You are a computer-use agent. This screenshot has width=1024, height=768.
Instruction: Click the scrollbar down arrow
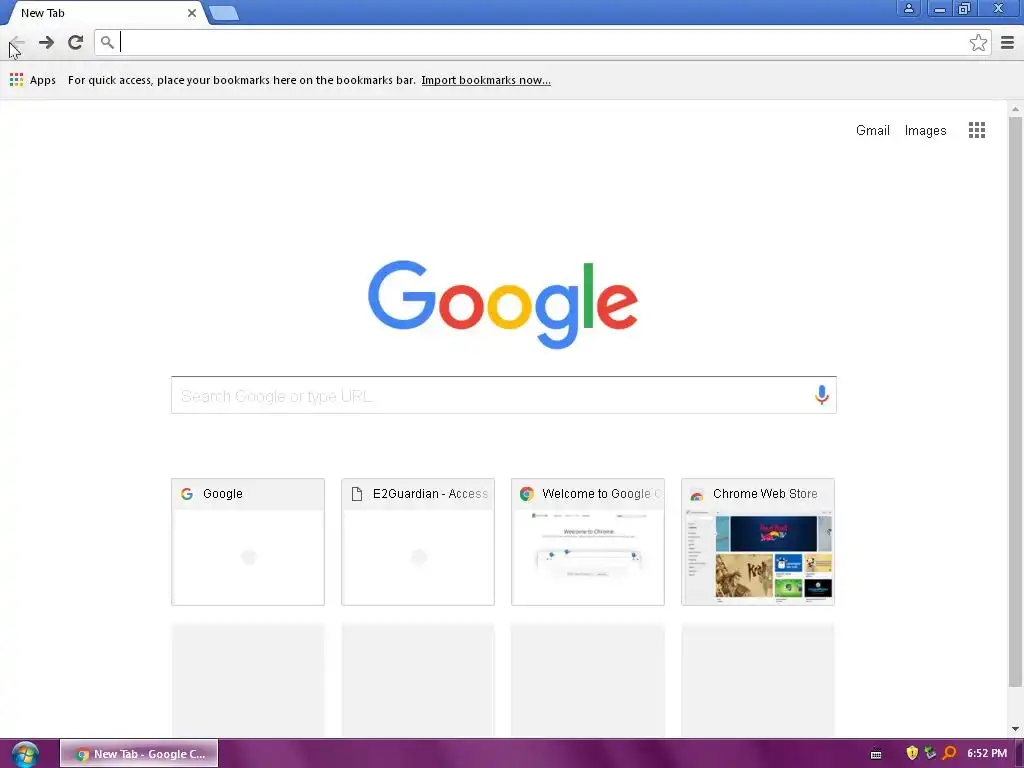pyautogui.click(x=1015, y=729)
